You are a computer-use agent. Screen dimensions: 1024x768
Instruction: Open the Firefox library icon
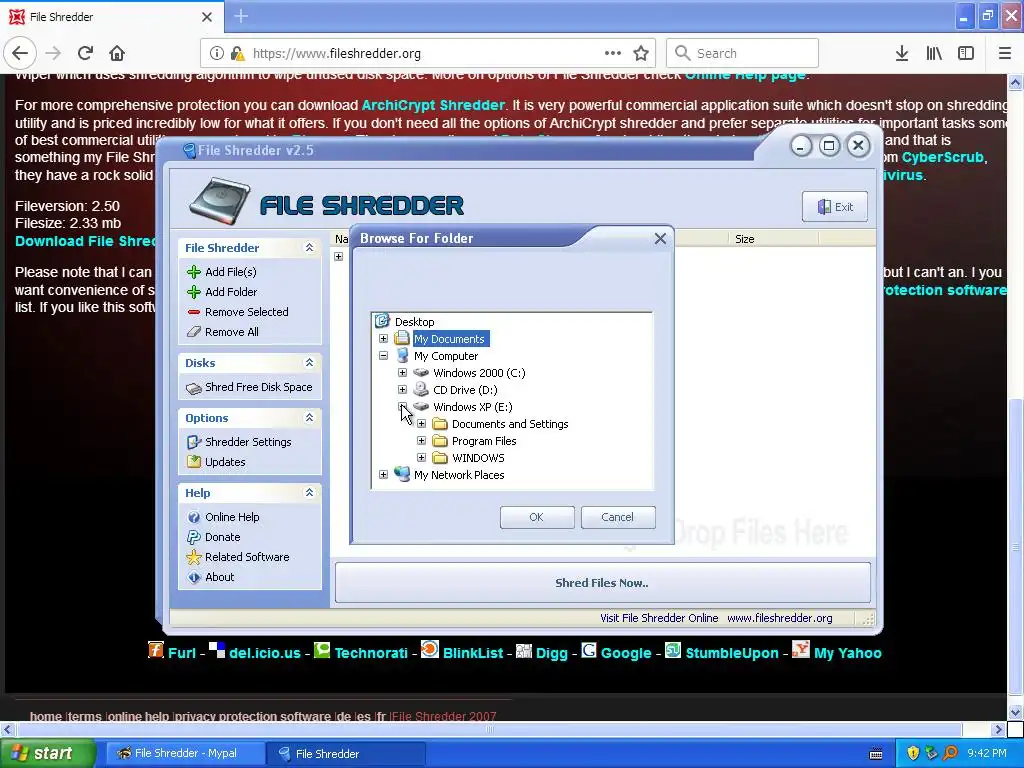click(934, 53)
